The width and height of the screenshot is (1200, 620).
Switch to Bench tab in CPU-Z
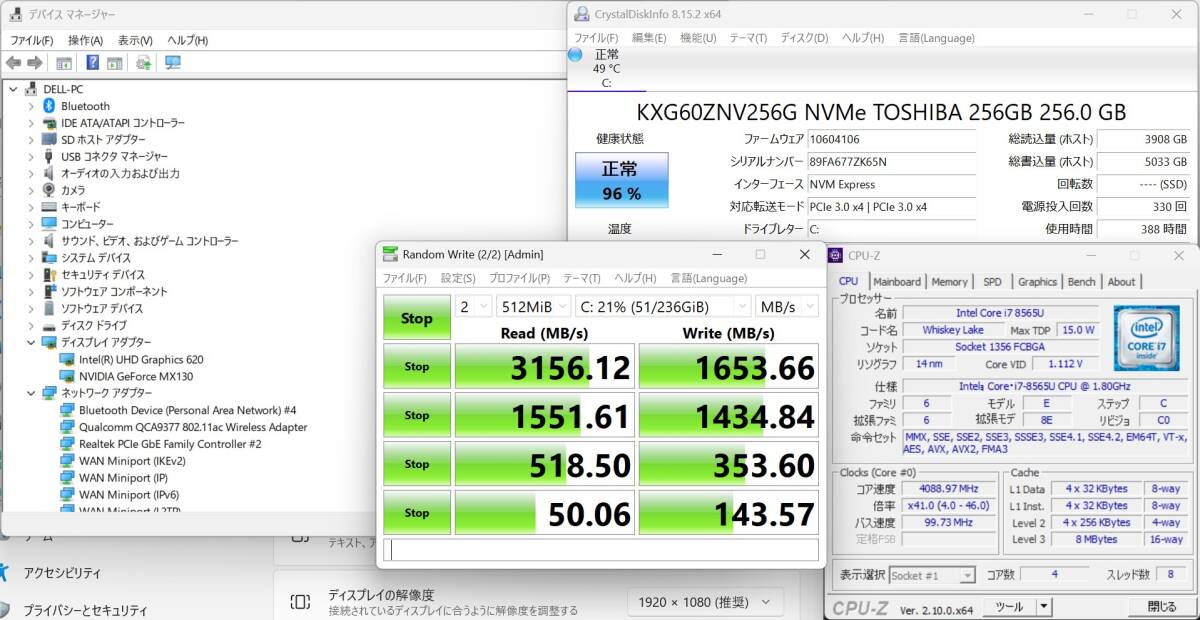(x=1082, y=282)
